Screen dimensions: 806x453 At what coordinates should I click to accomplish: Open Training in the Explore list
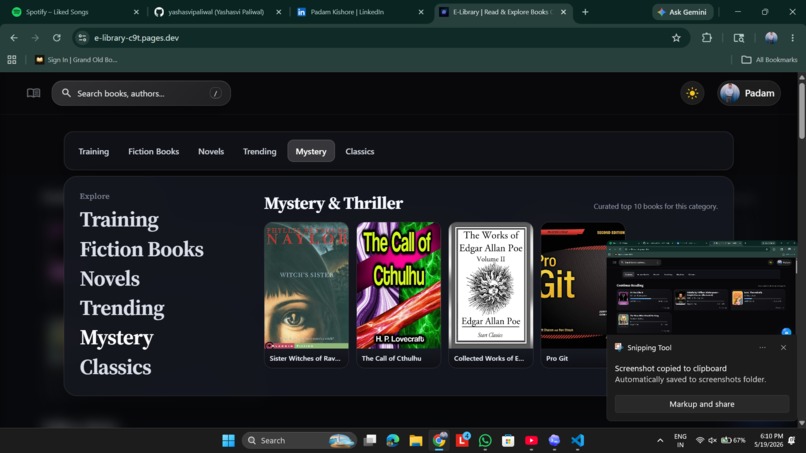[119, 220]
